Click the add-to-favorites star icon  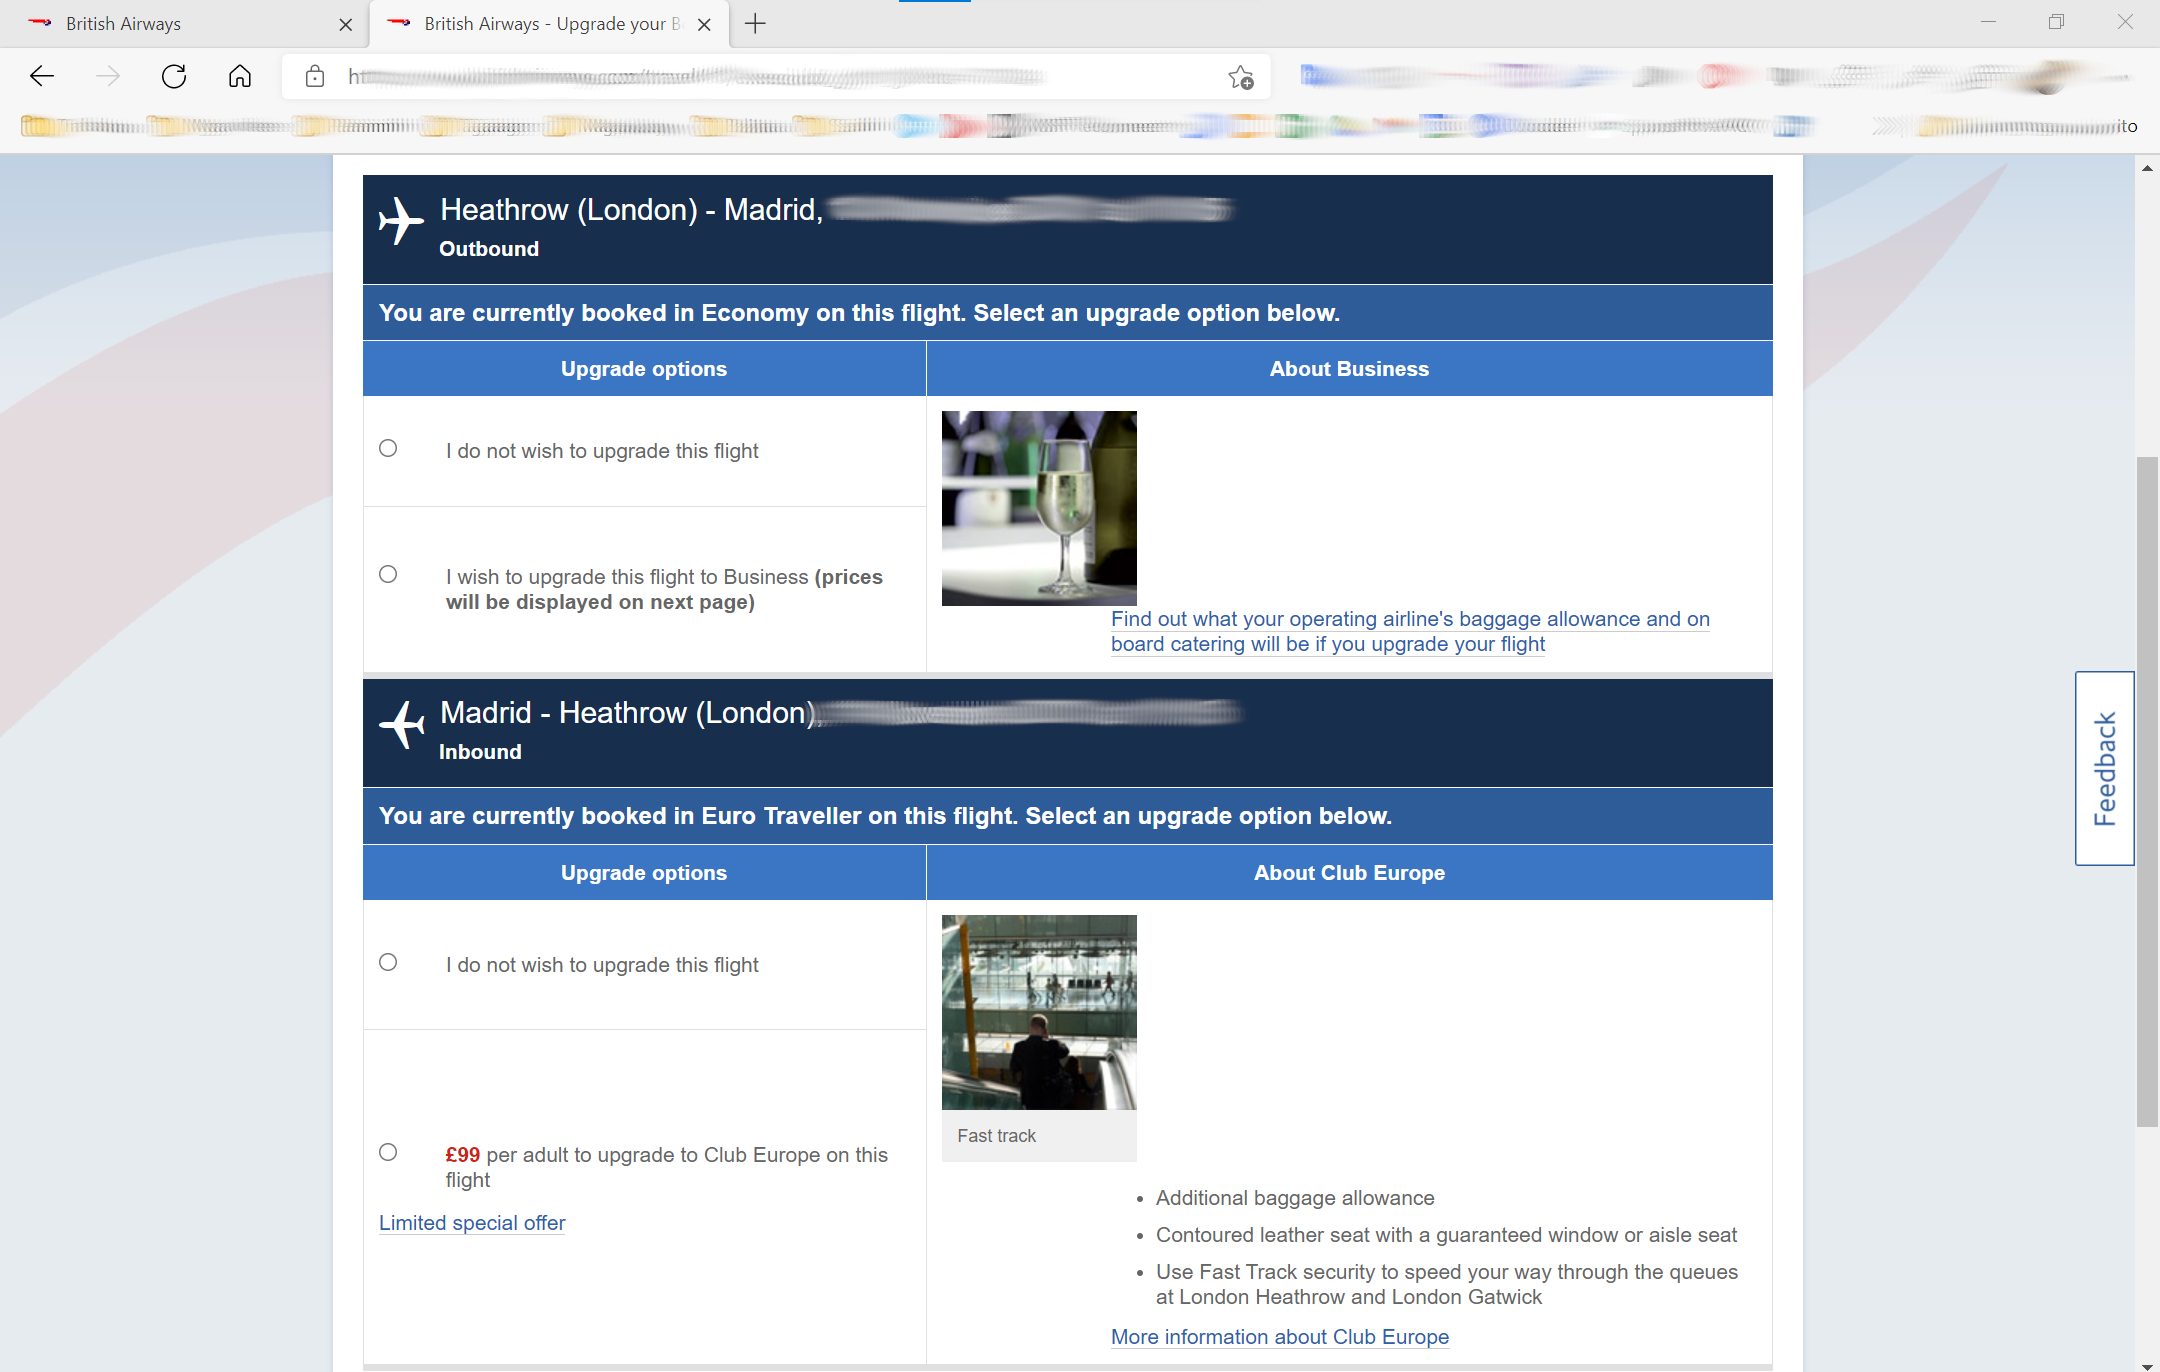pyautogui.click(x=1241, y=77)
